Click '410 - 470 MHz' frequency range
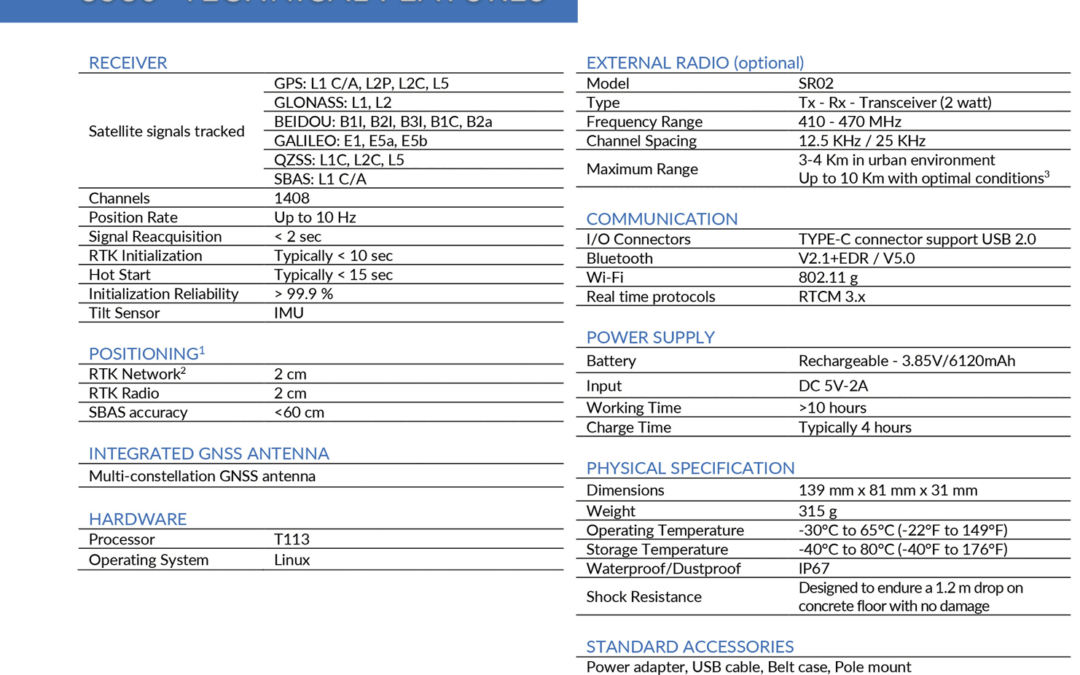 (849, 122)
